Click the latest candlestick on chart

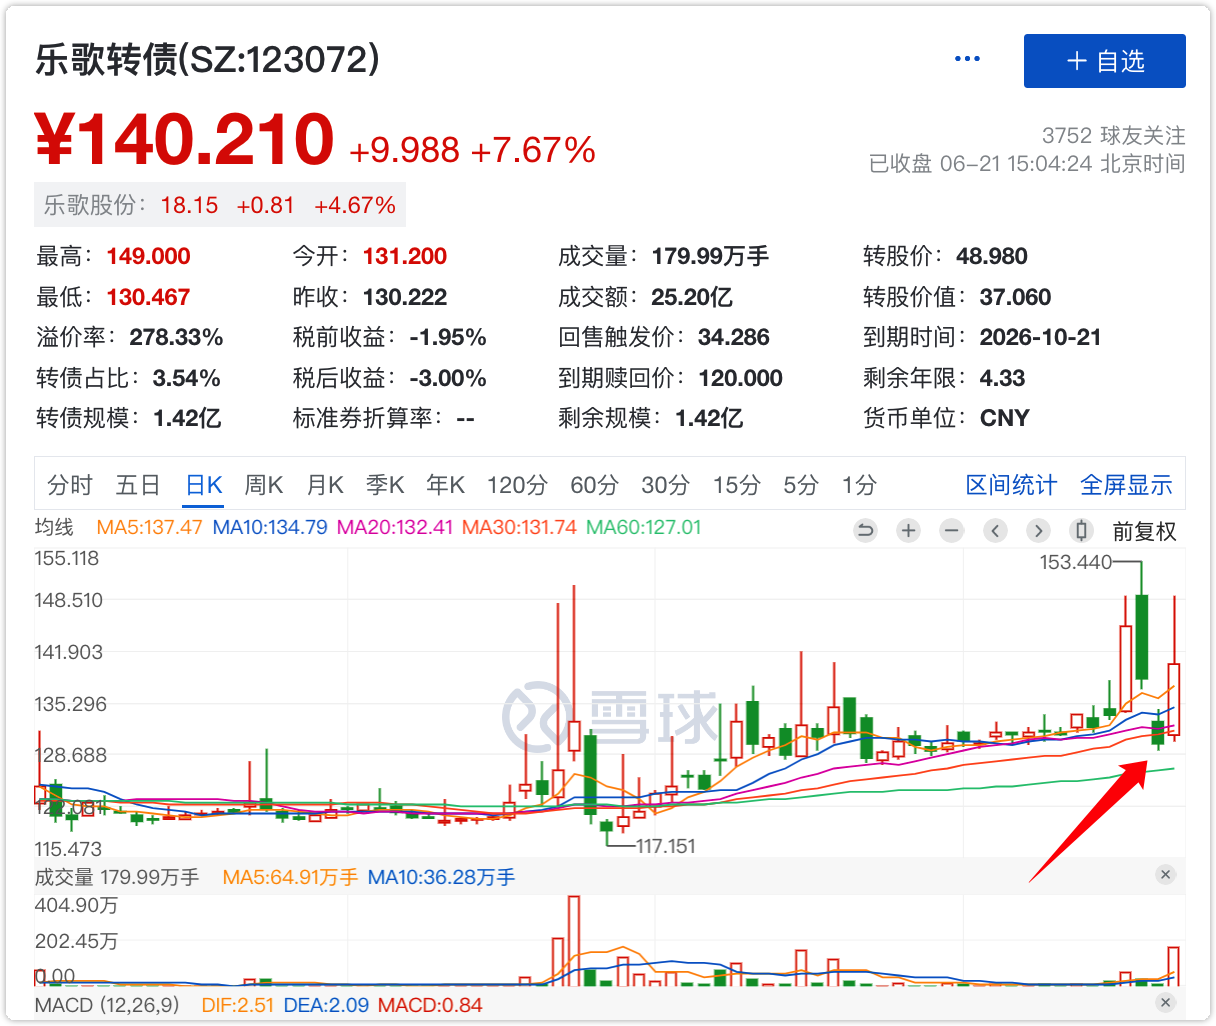pos(1174,699)
